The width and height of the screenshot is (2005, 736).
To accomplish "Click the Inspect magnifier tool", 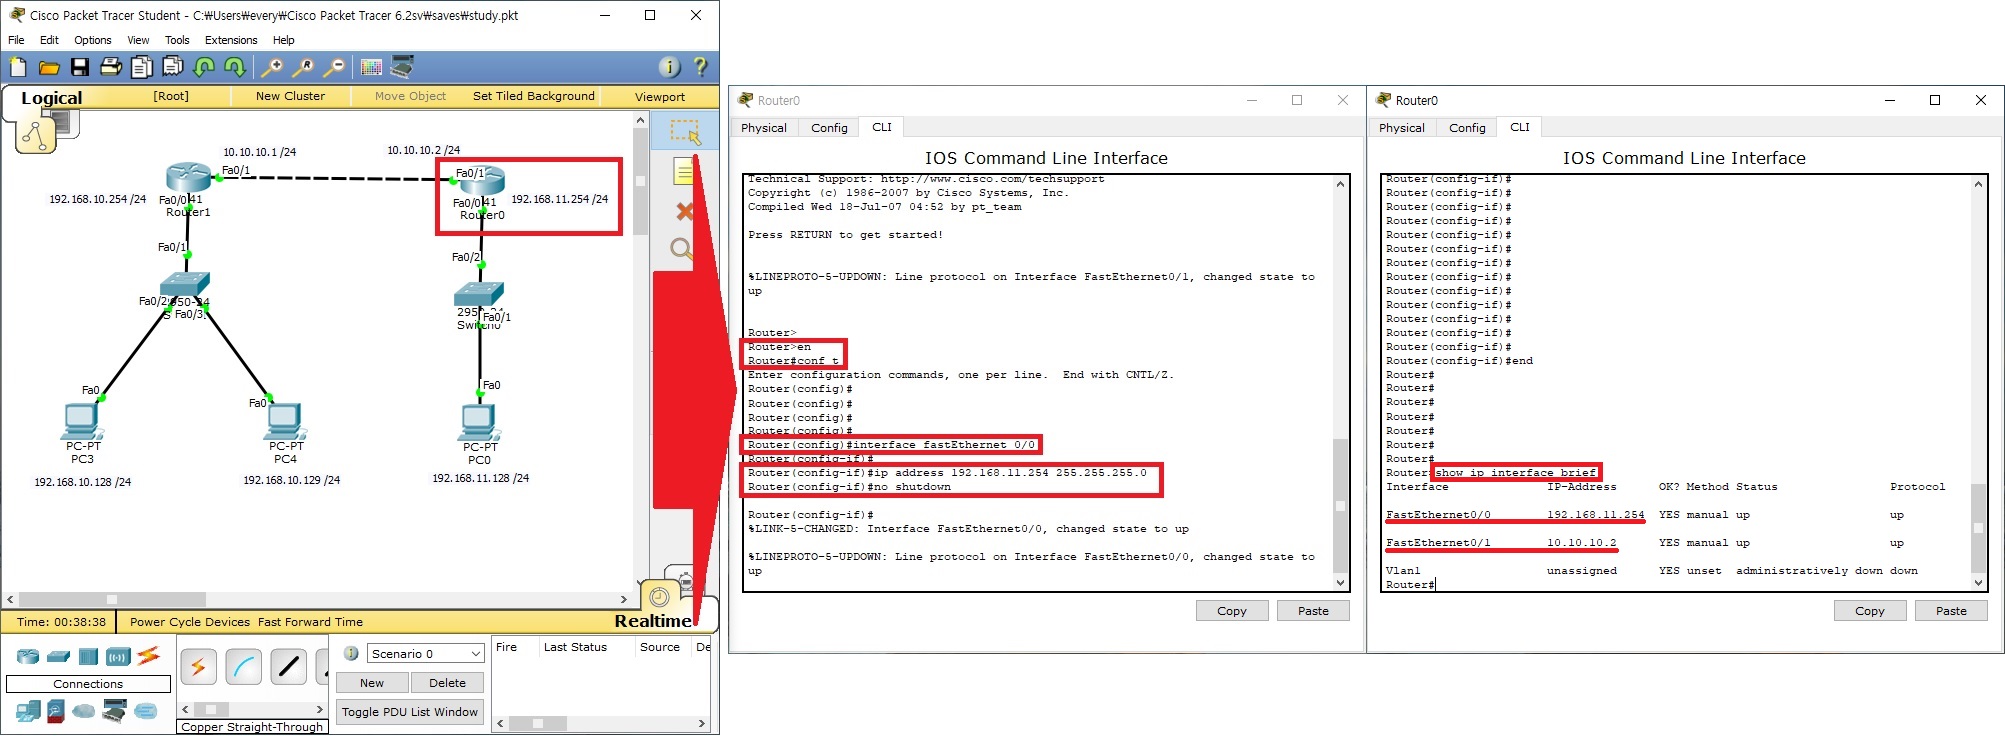I will pos(682,249).
